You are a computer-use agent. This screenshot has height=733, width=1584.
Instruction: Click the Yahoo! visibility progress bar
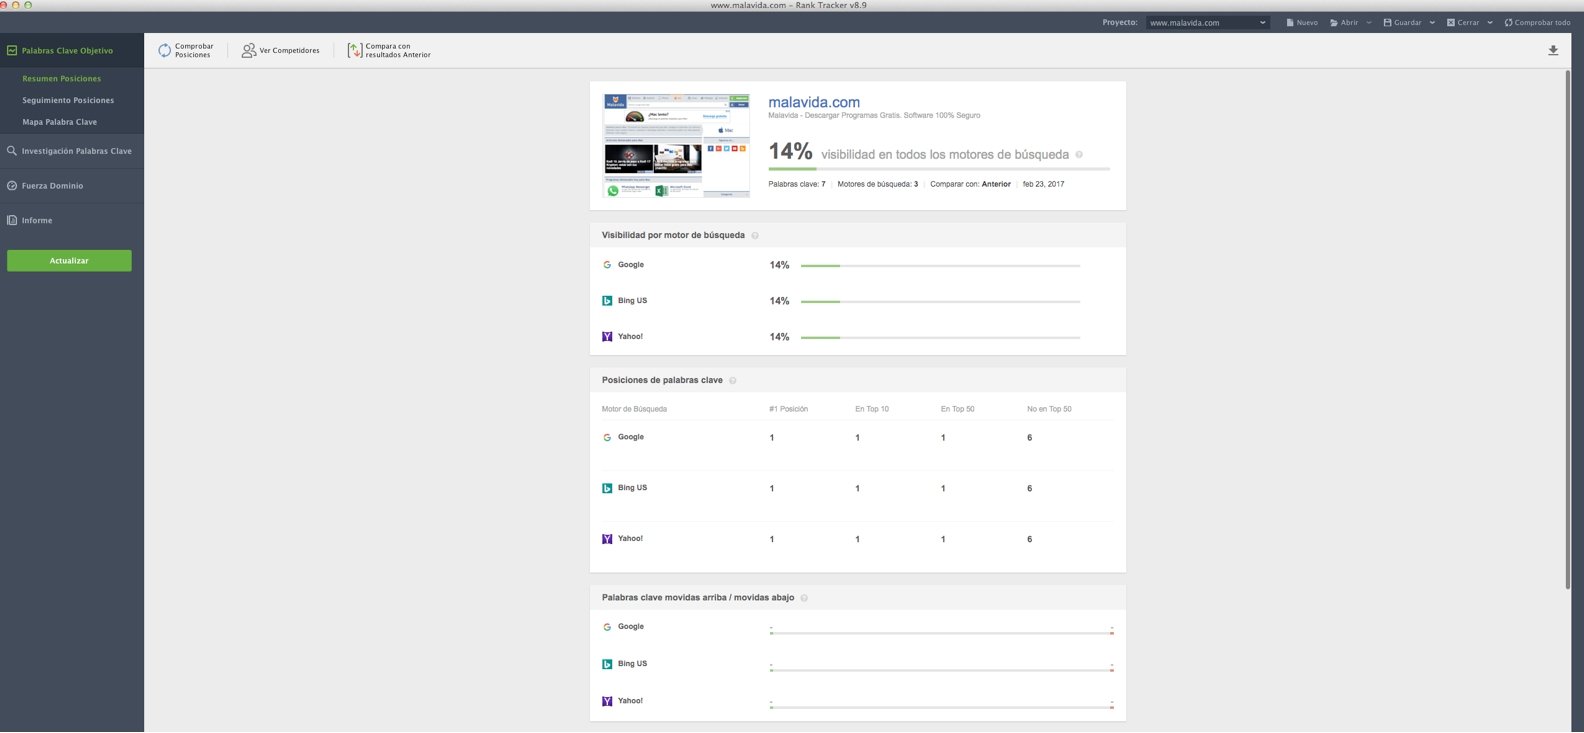tap(940, 338)
